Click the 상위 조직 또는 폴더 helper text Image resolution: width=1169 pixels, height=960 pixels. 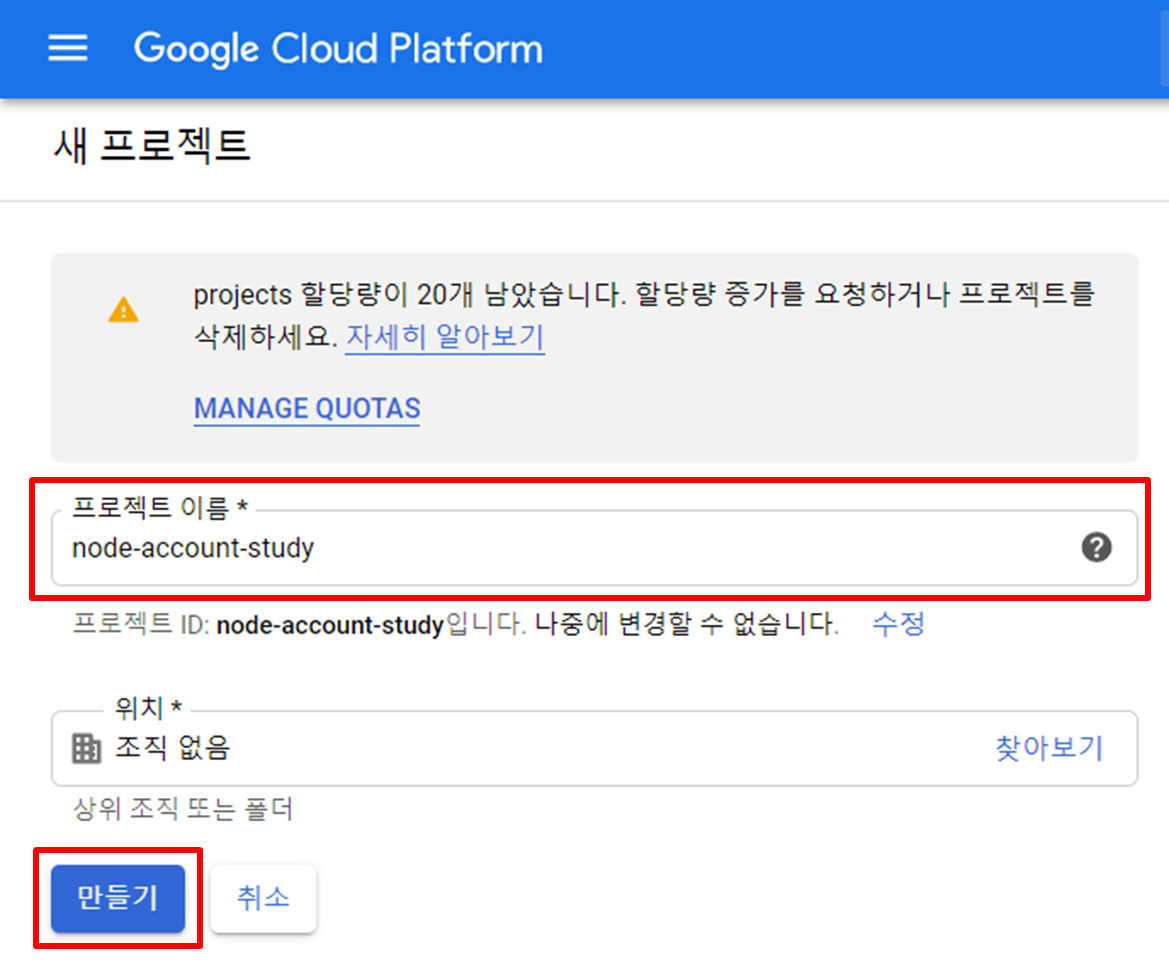[x=183, y=809]
